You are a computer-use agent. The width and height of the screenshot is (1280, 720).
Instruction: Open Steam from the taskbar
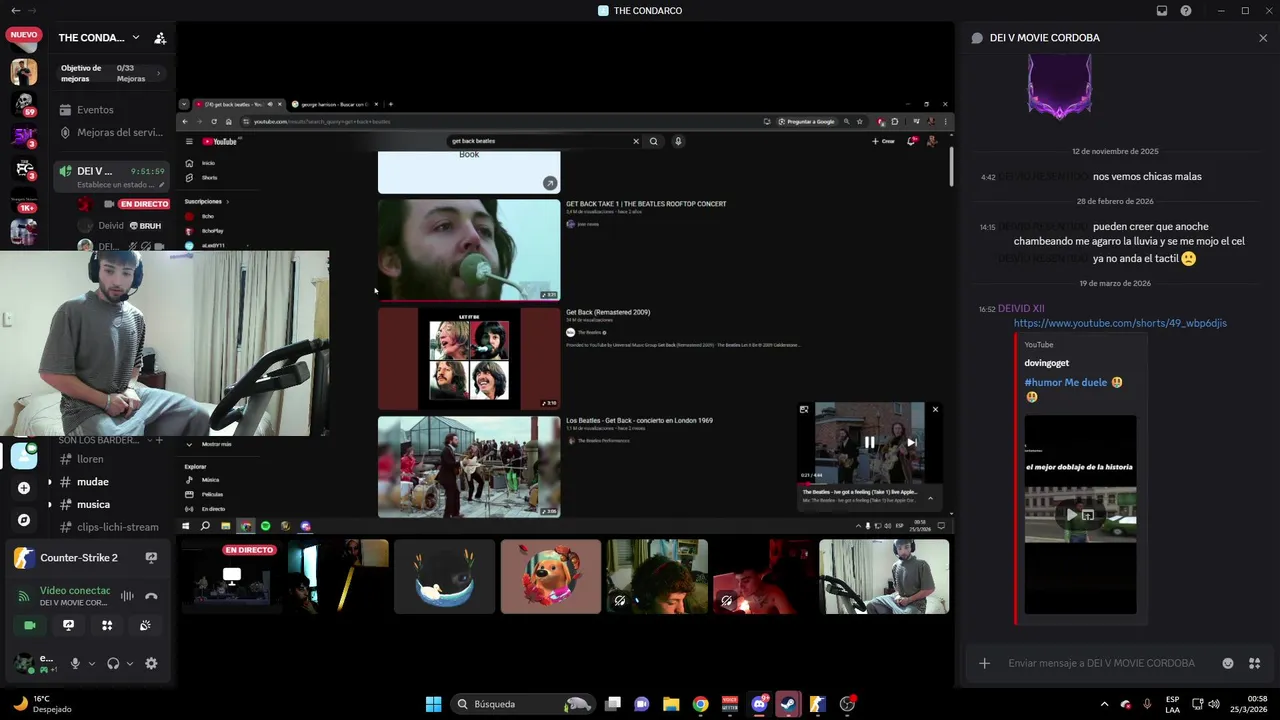[788, 704]
